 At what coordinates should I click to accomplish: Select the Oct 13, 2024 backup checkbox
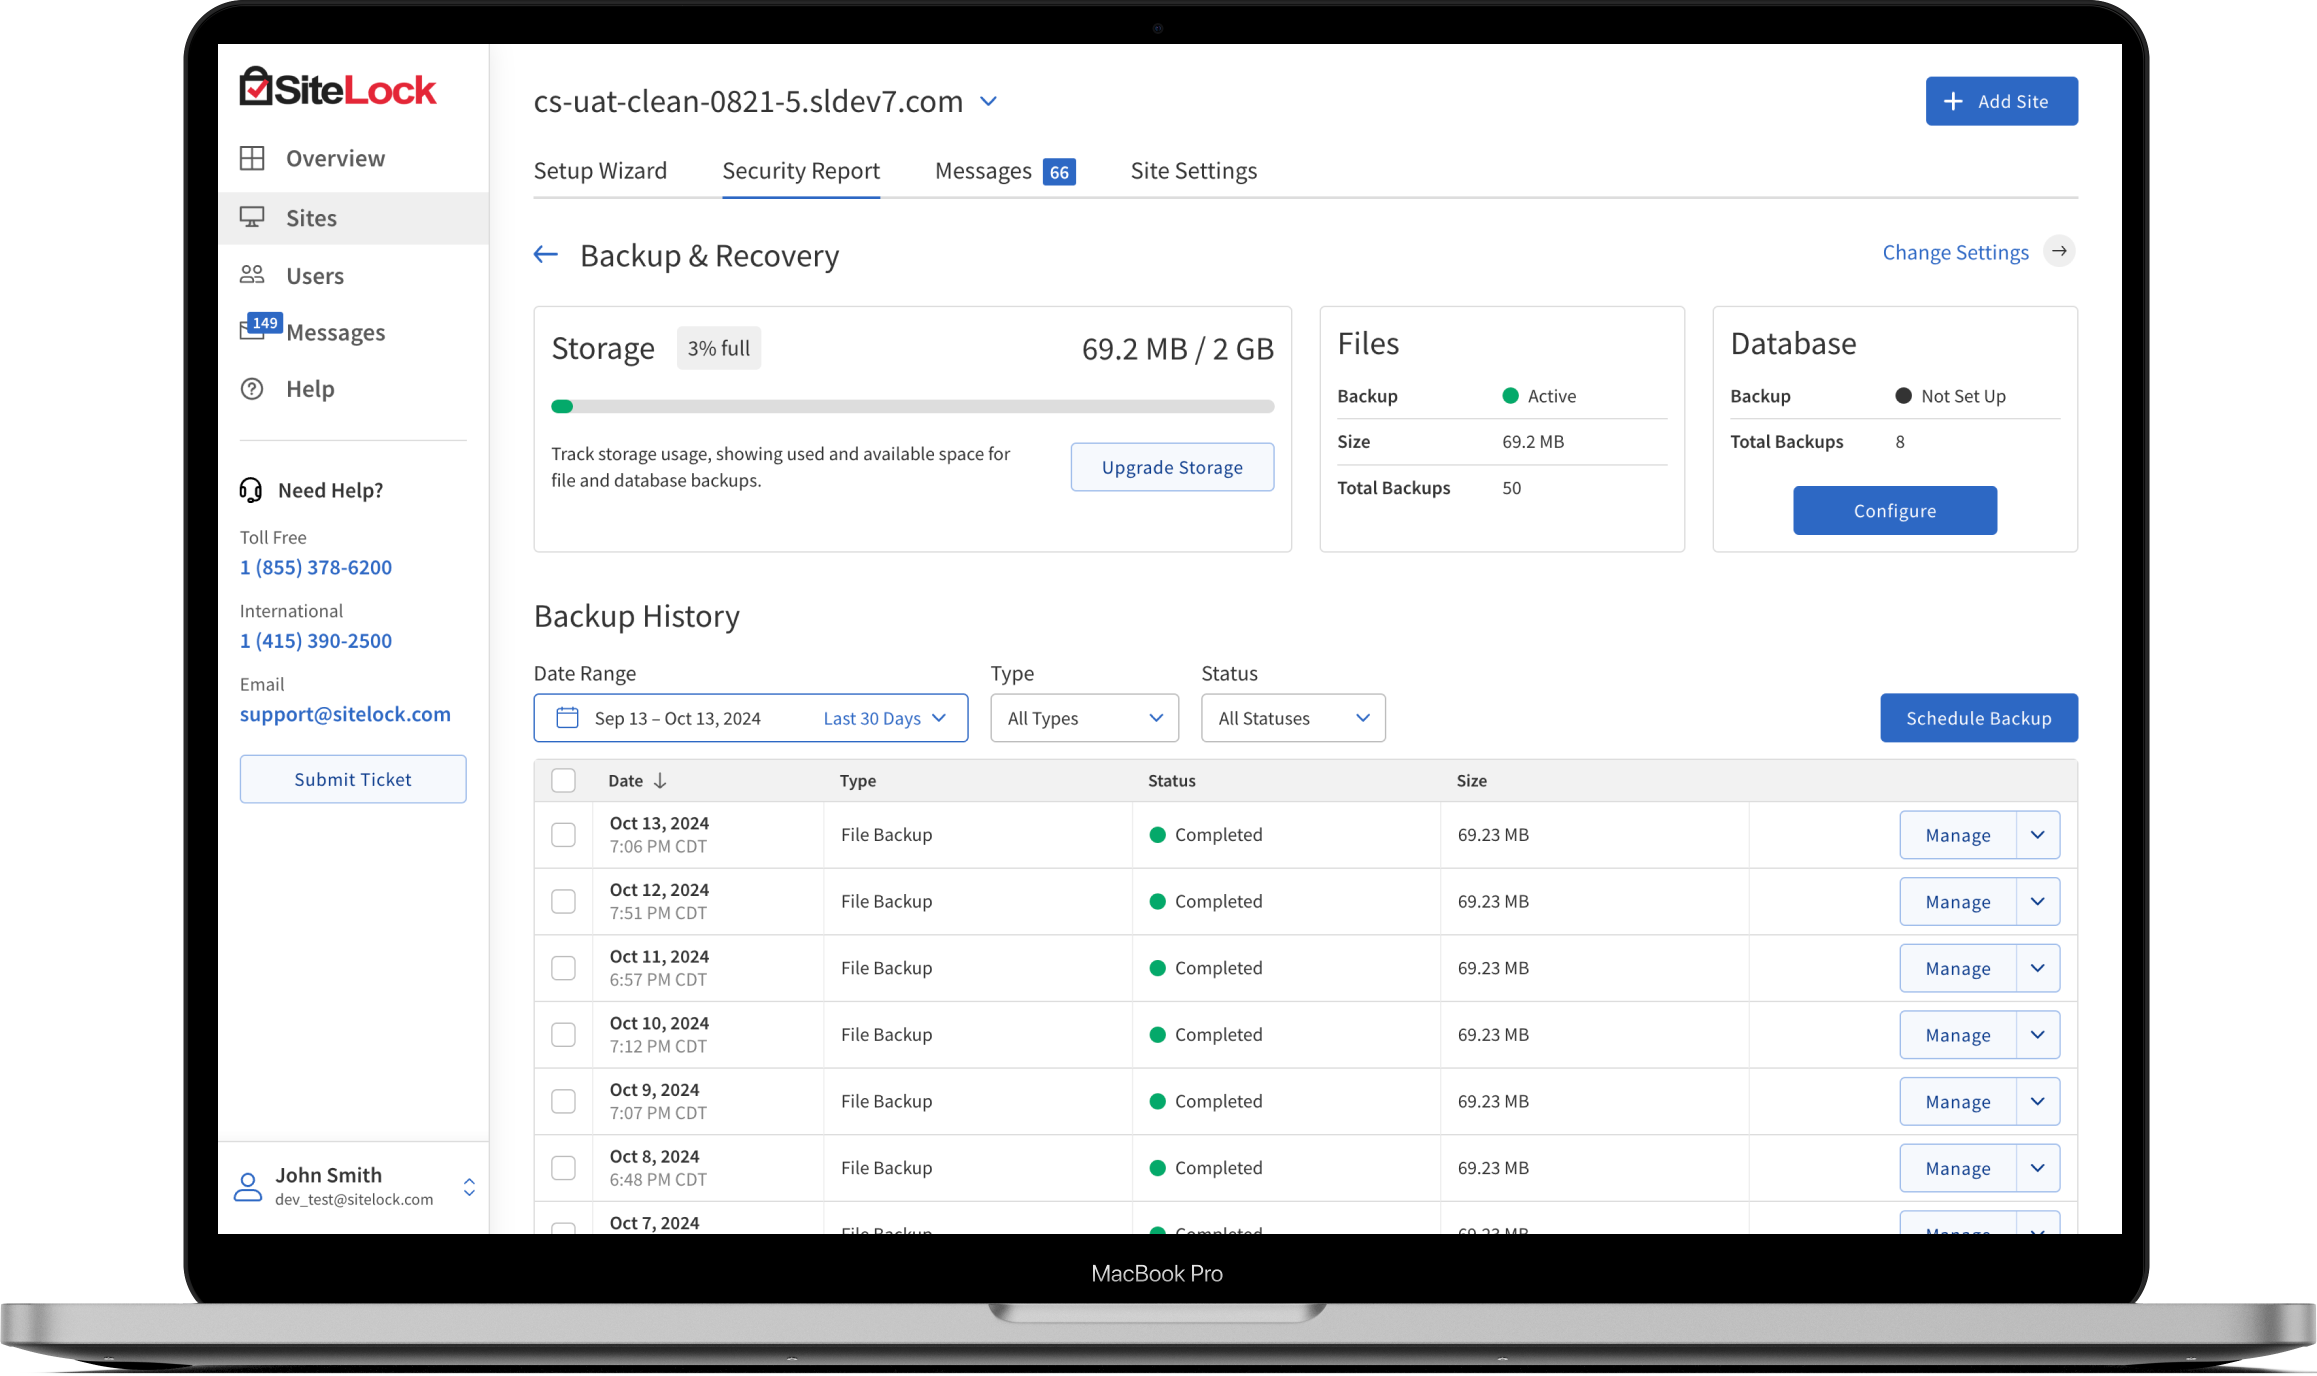click(564, 835)
